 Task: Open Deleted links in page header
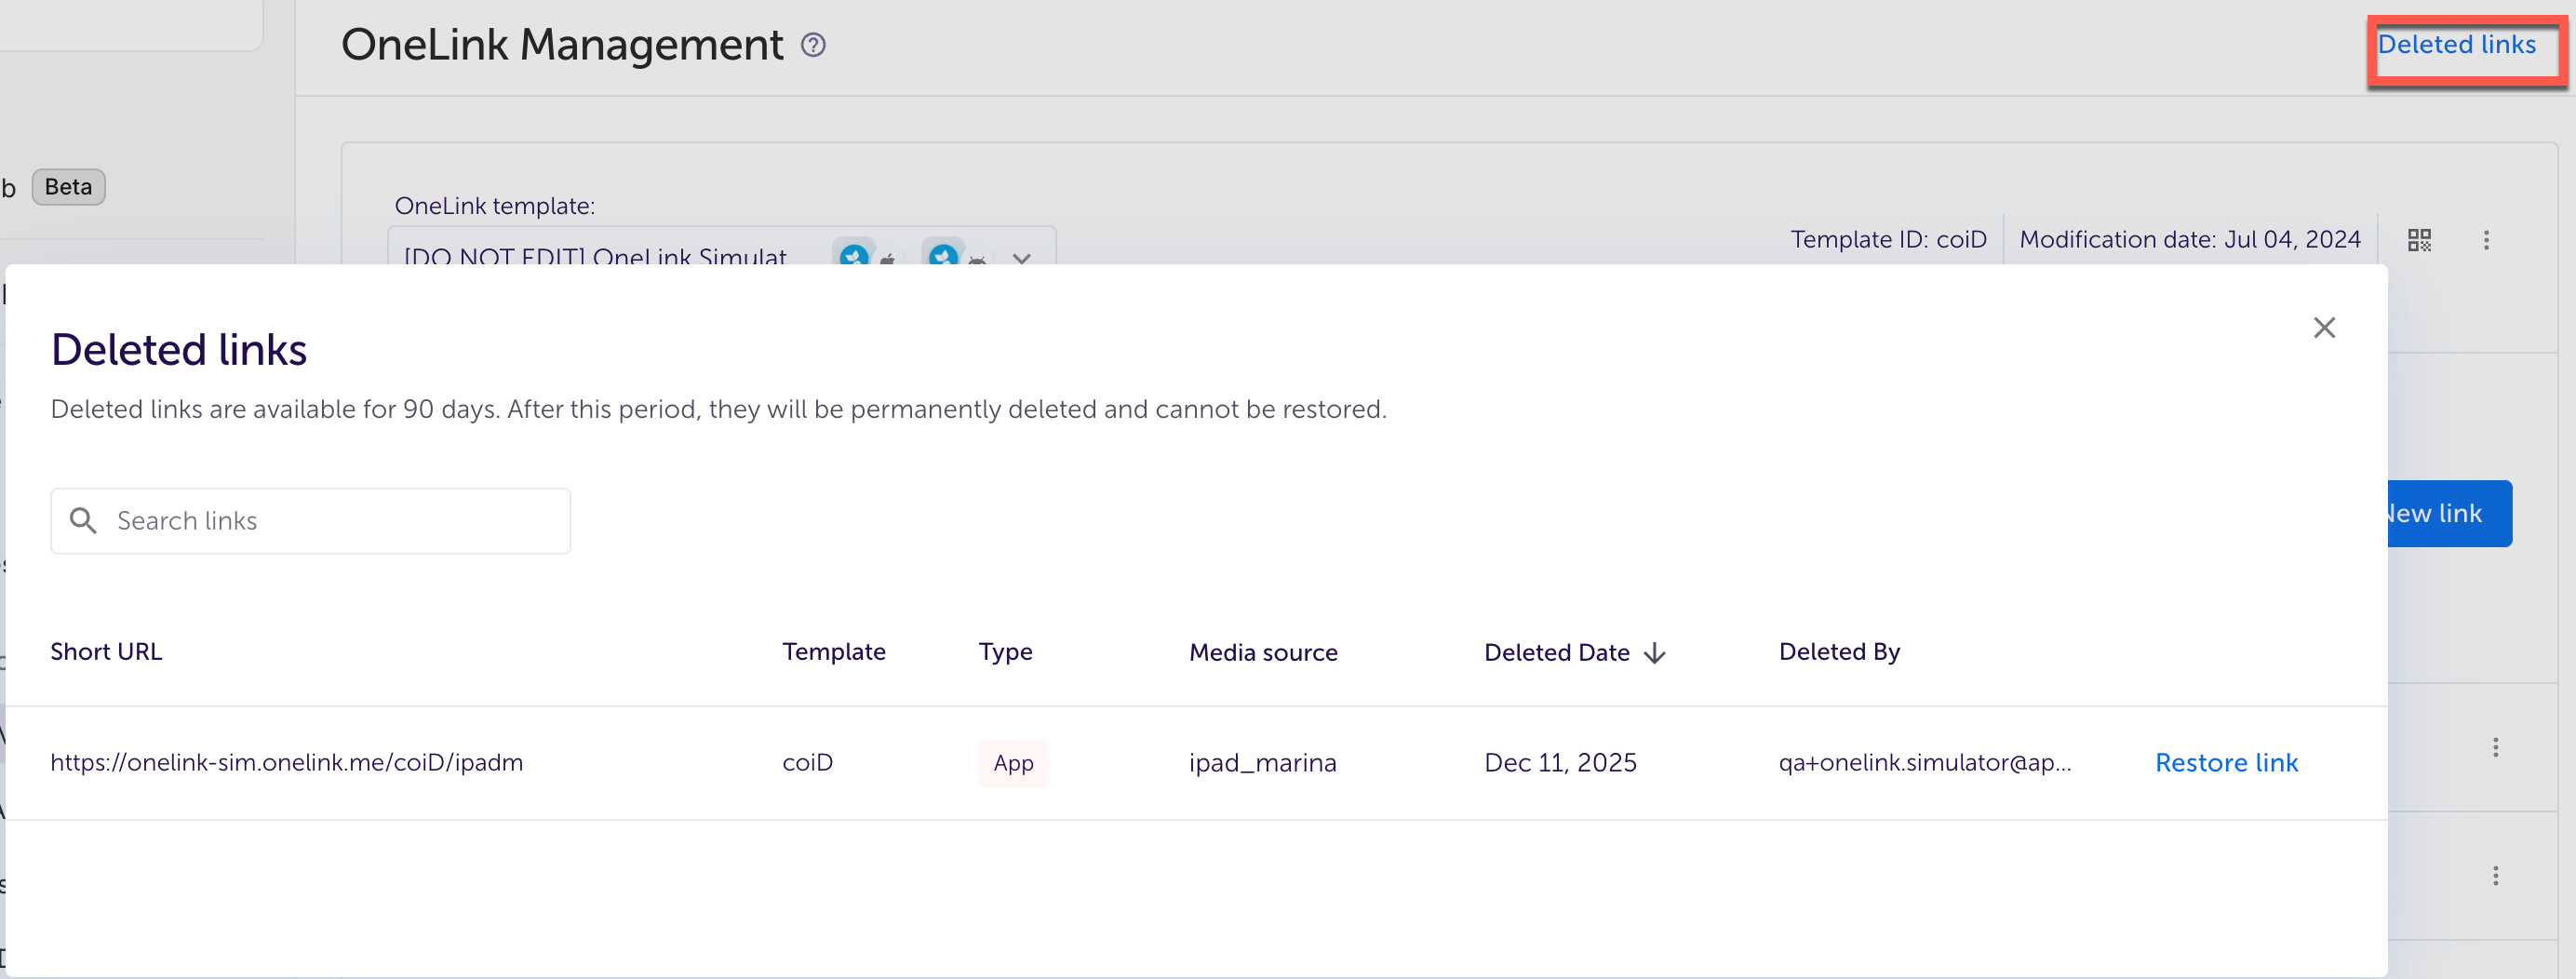[x=2456, y=45]
